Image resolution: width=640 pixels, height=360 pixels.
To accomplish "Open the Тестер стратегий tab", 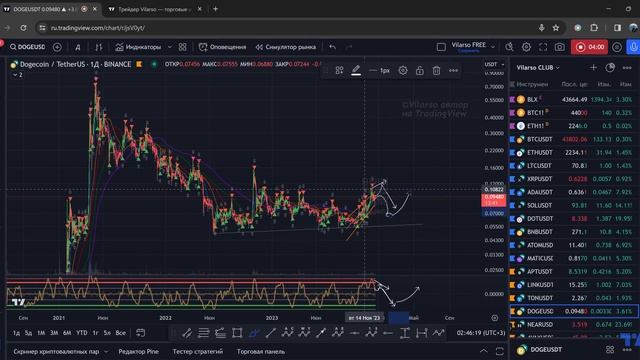I will coord(198,351).
